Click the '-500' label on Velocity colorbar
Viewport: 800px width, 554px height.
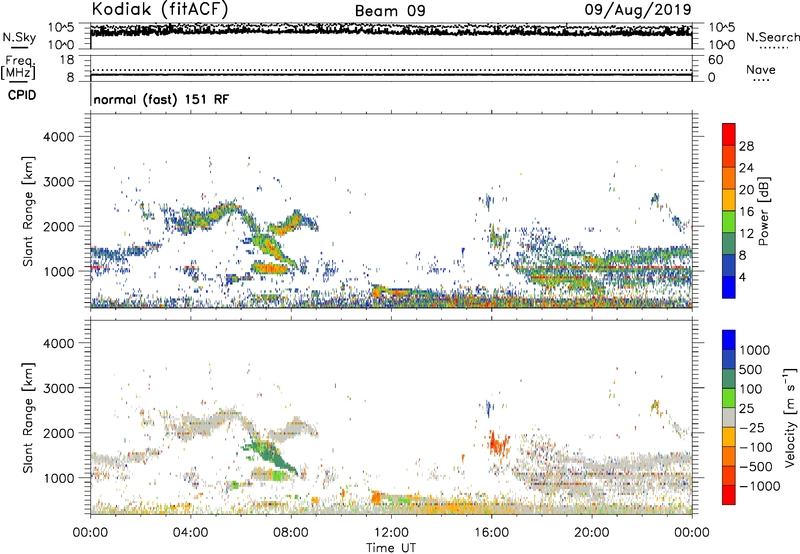(x=756, y=467)
